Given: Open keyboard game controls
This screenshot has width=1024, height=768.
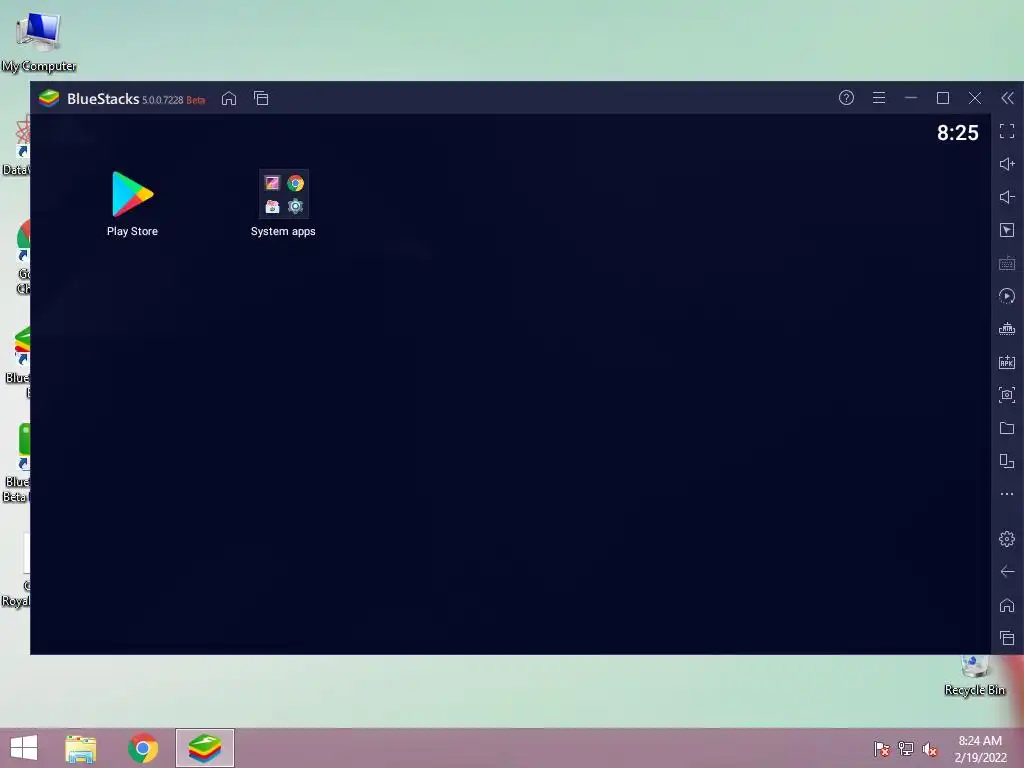Looking at the screenshot, I should (x=1007, y=263).
